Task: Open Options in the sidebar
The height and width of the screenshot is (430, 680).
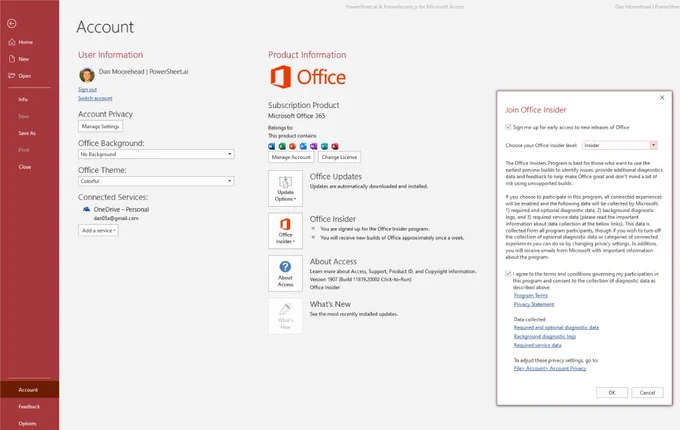Action: 27,423
